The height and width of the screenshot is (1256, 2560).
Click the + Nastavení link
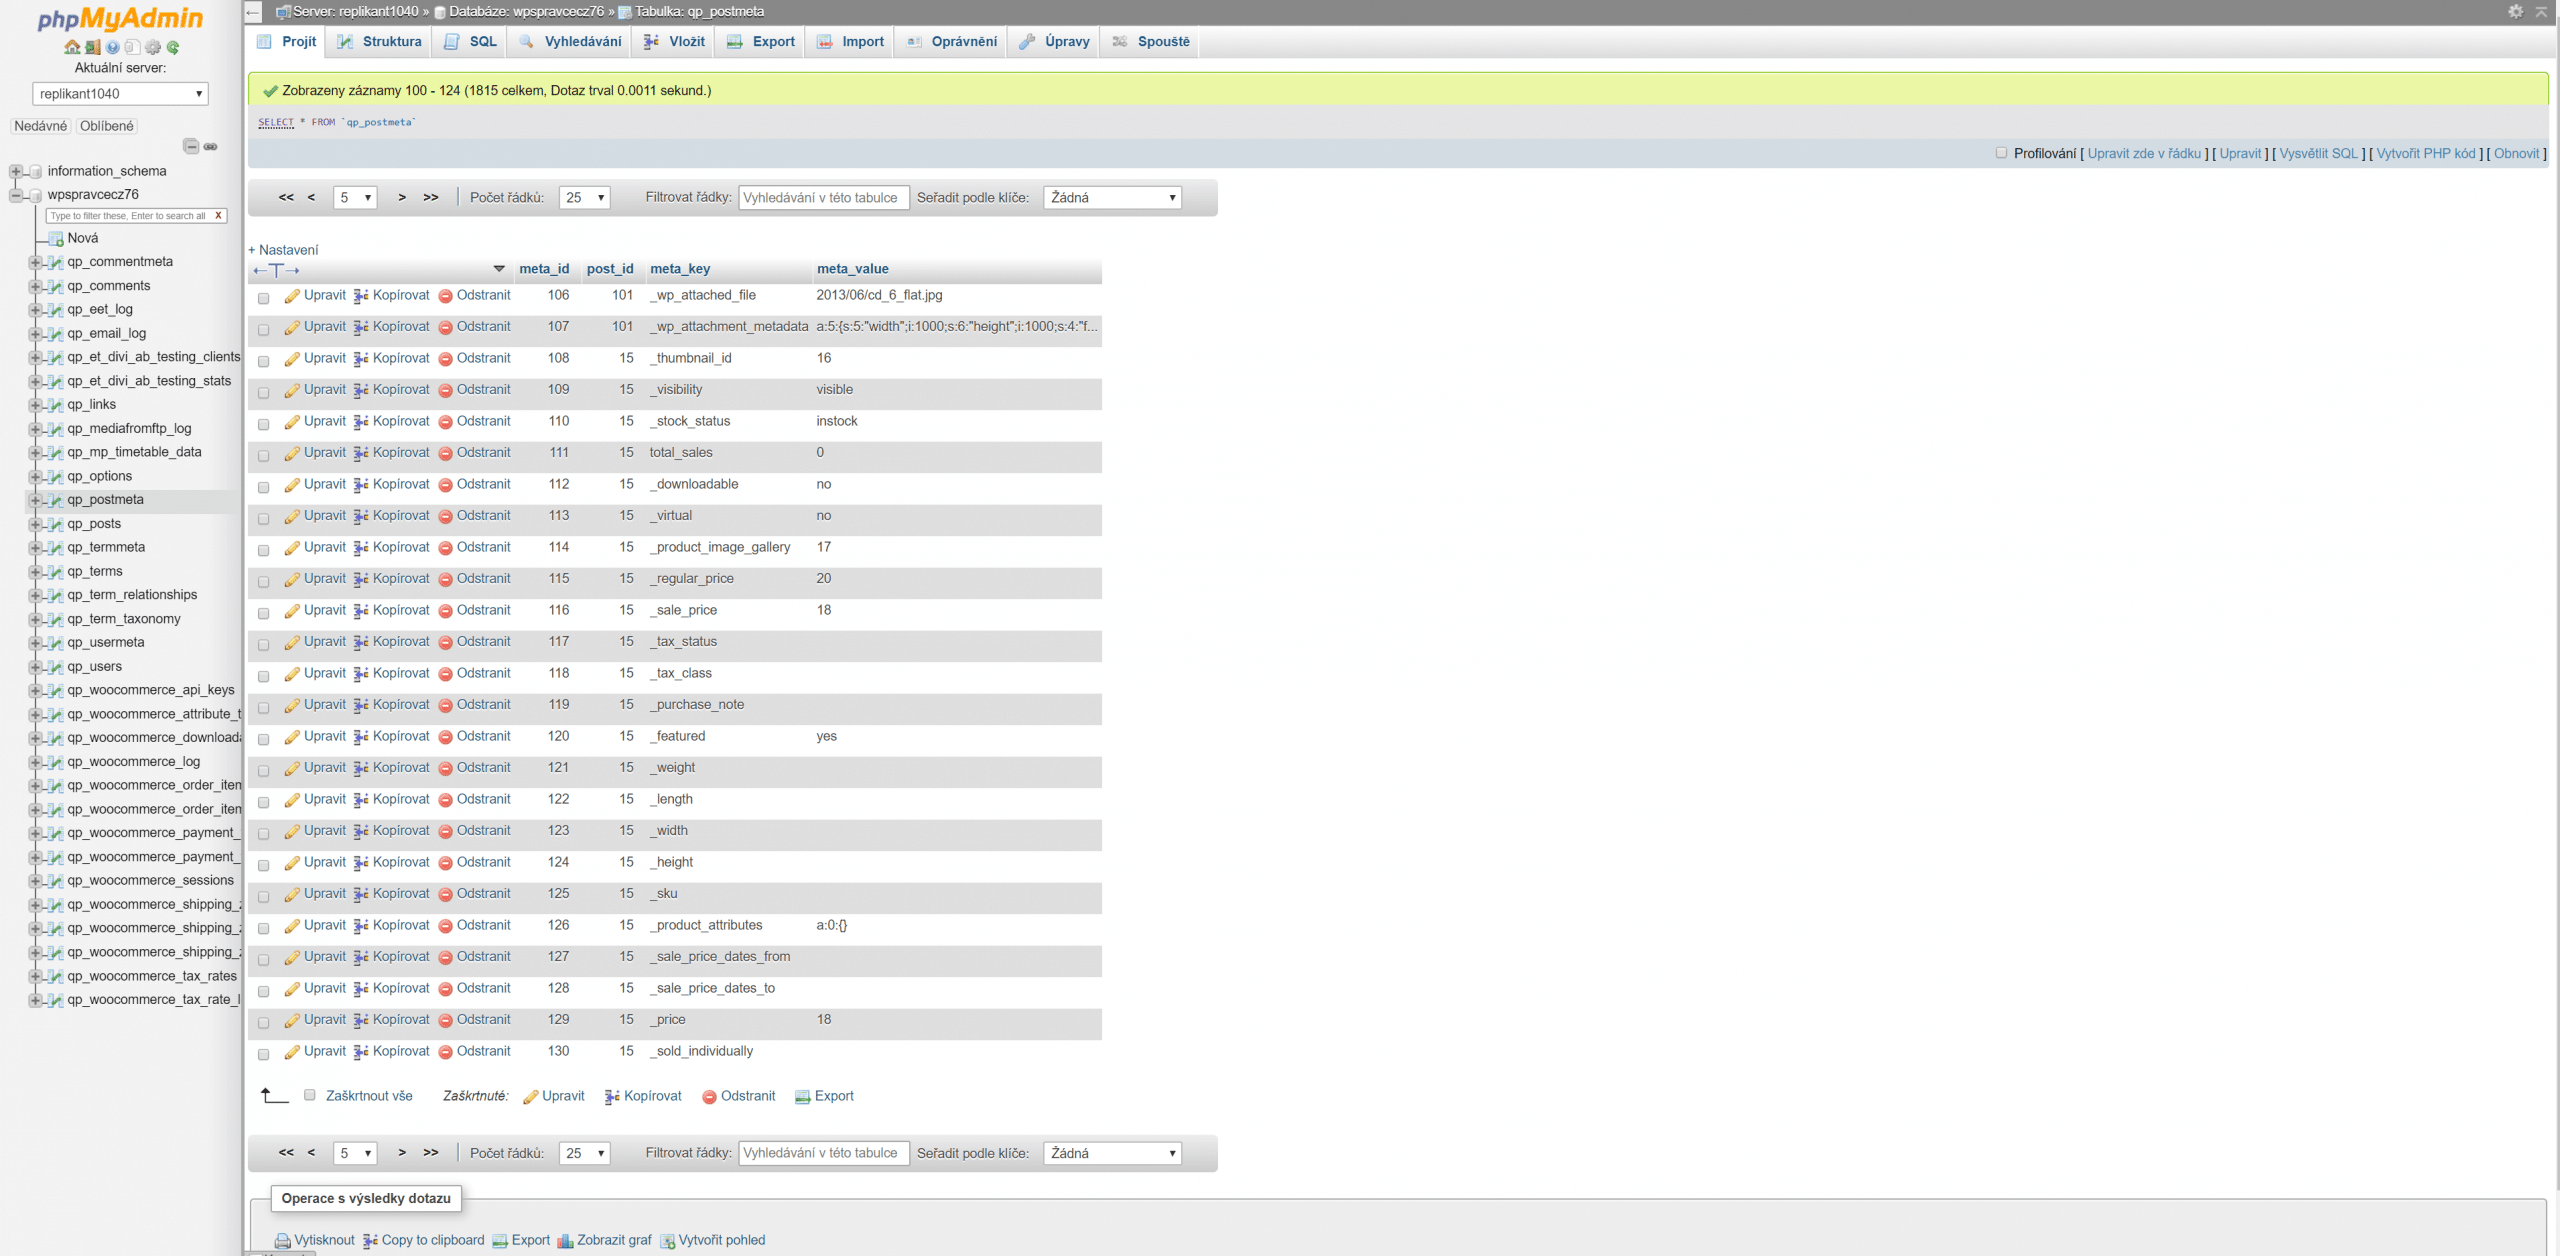click(283, 250)
